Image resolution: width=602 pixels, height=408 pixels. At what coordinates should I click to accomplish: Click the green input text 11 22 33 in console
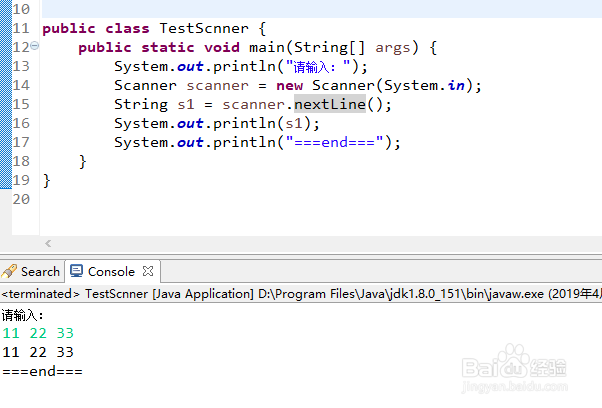tap(38, 333)
